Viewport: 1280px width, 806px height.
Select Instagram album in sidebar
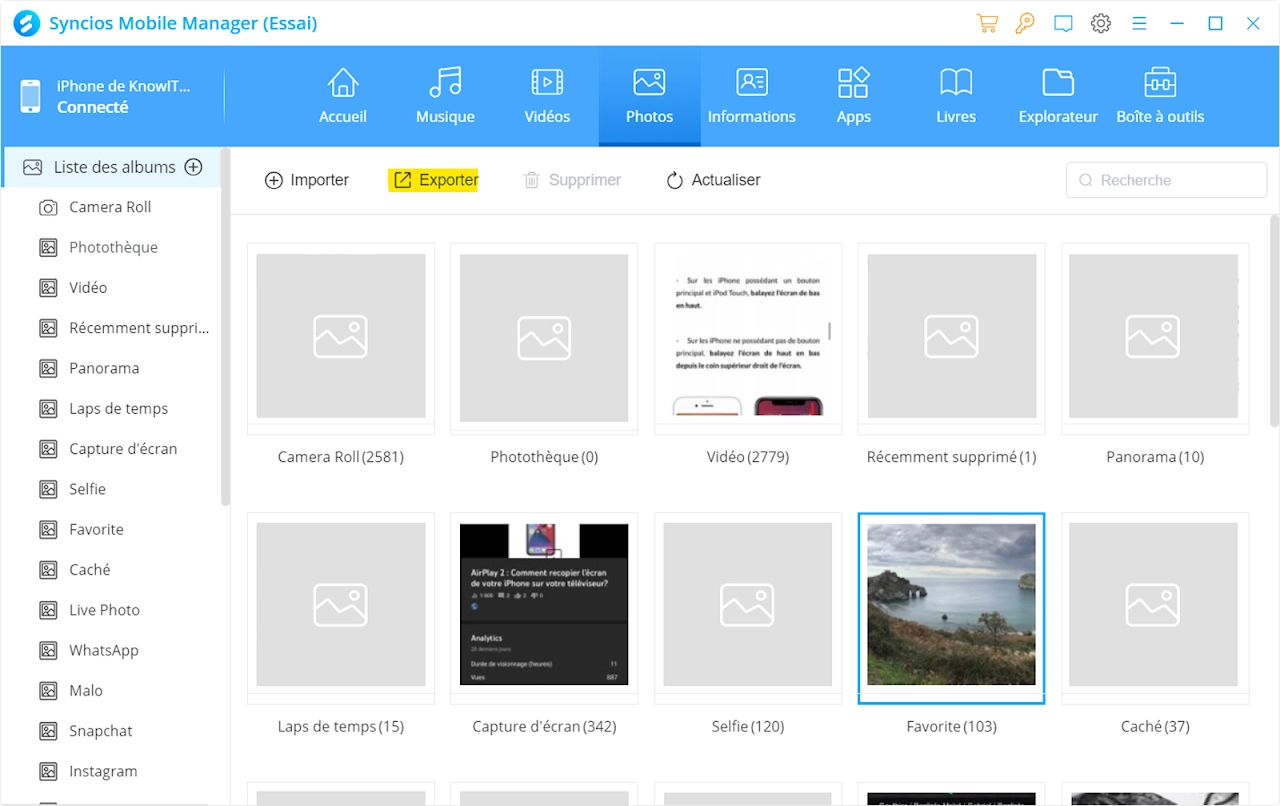point(110,771)
